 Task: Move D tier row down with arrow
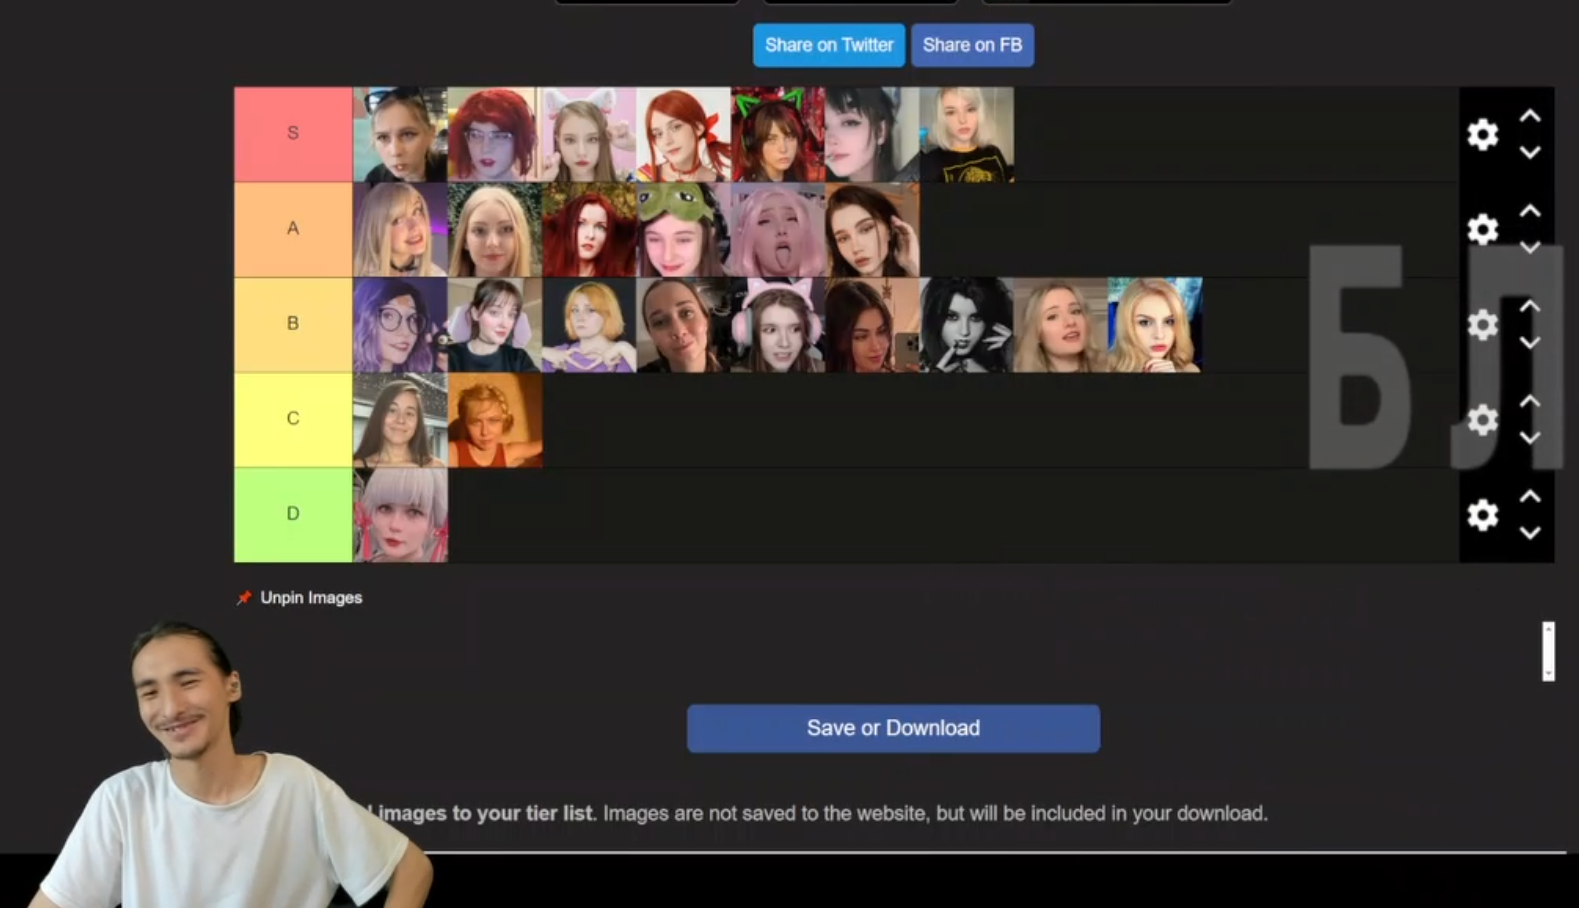(1530, 533)
